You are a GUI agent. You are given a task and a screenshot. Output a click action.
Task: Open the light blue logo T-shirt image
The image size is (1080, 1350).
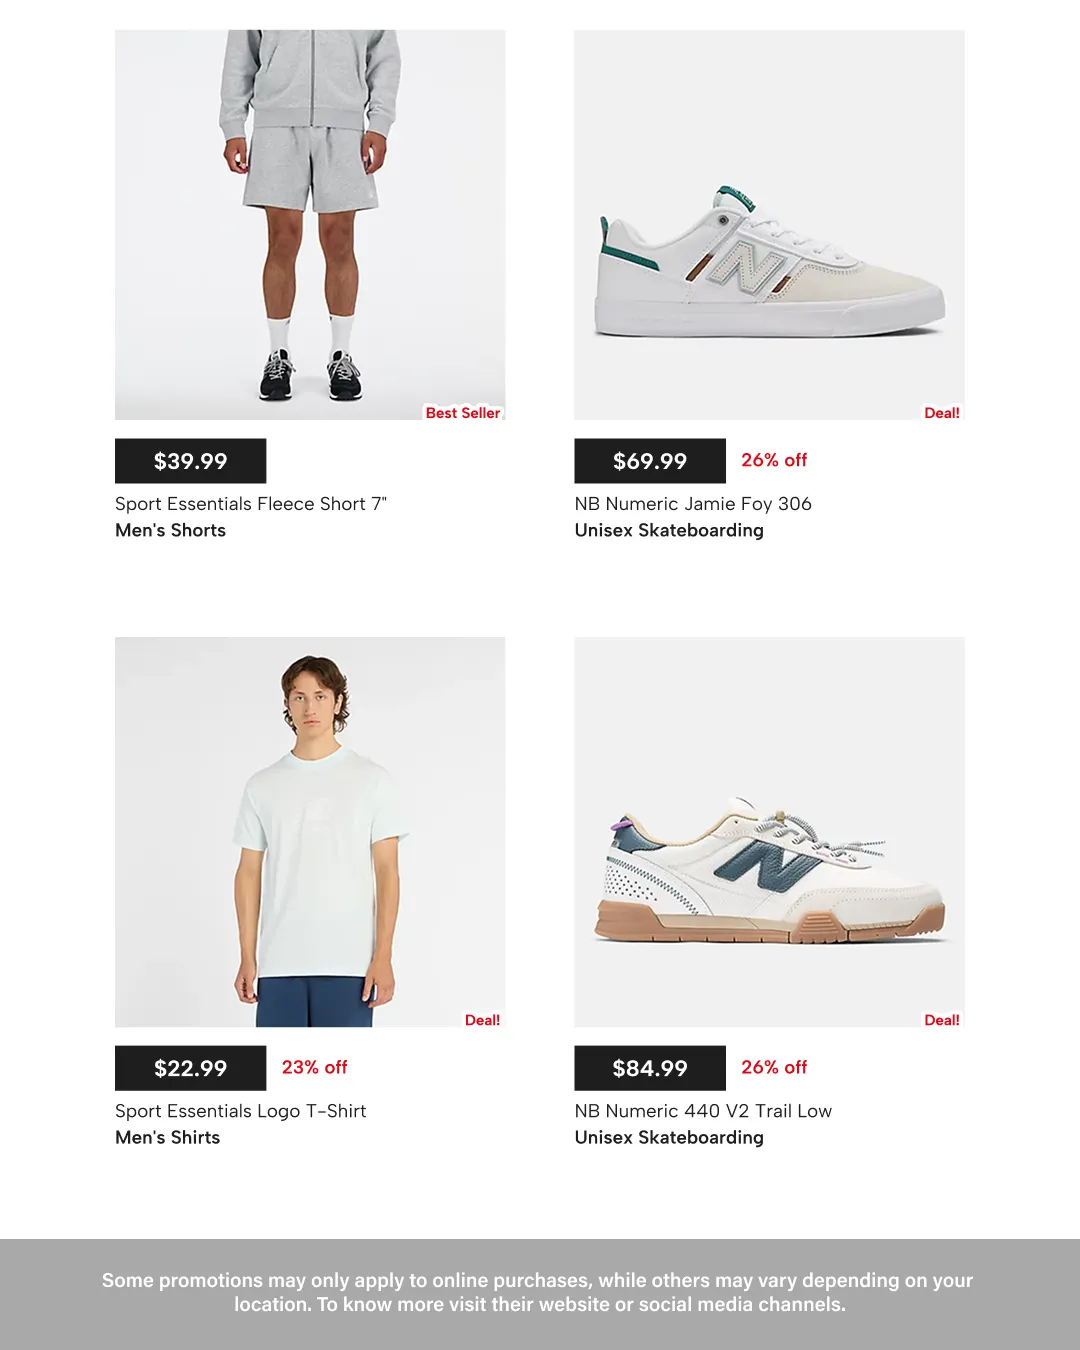coord(310,832)
